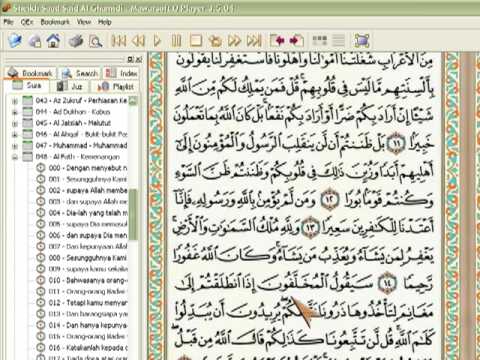Click the magnifier preview icon
This screenshot has height=360, width=480.
pos(96,41)
